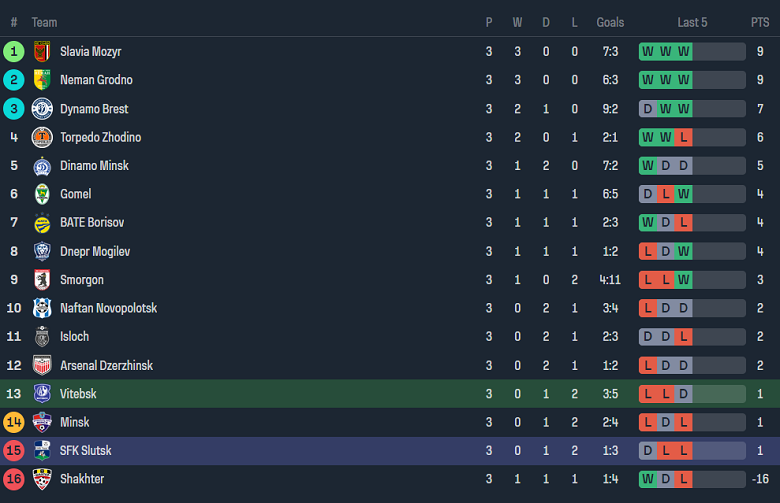Click the Last 5 column header

pos(692,22)
